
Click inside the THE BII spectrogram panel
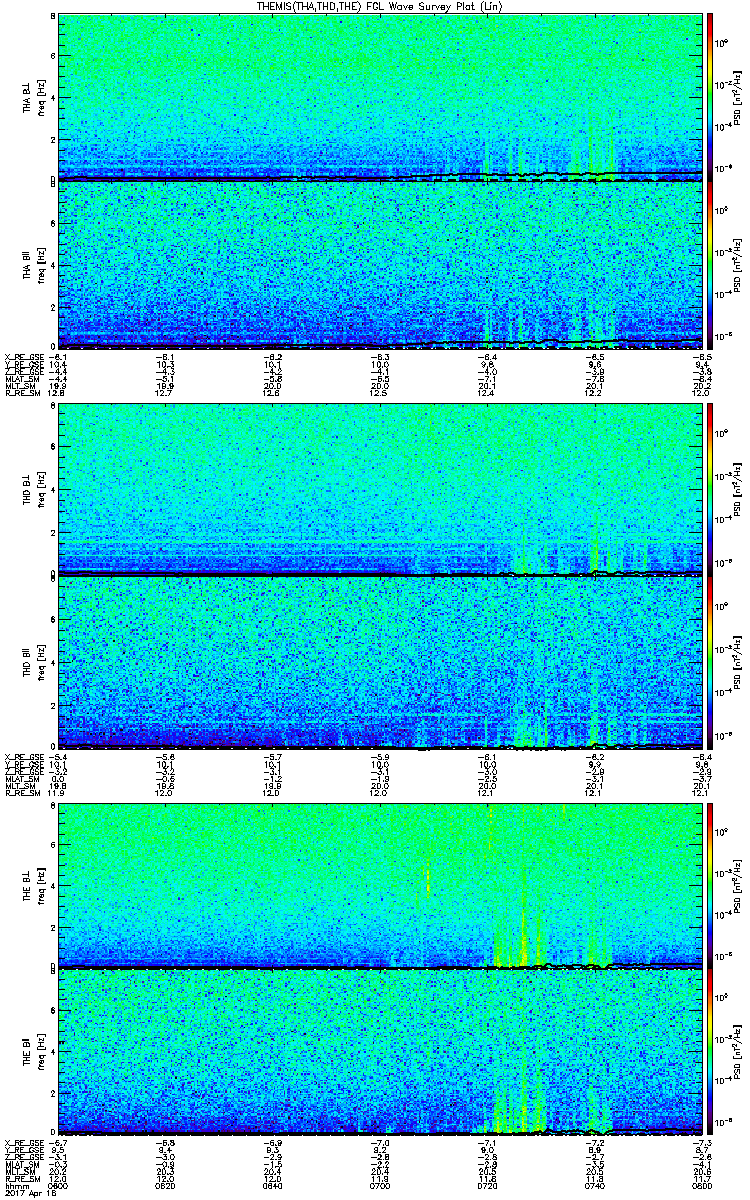pyautogui.click(x=380, y=1054)
